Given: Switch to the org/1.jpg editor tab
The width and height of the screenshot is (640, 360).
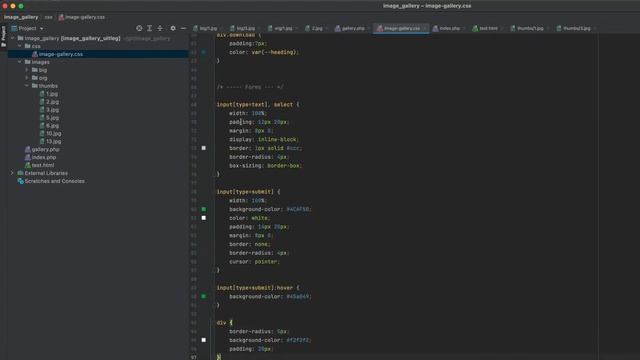Looking at the screenshot, I should (x=283, y=29).
